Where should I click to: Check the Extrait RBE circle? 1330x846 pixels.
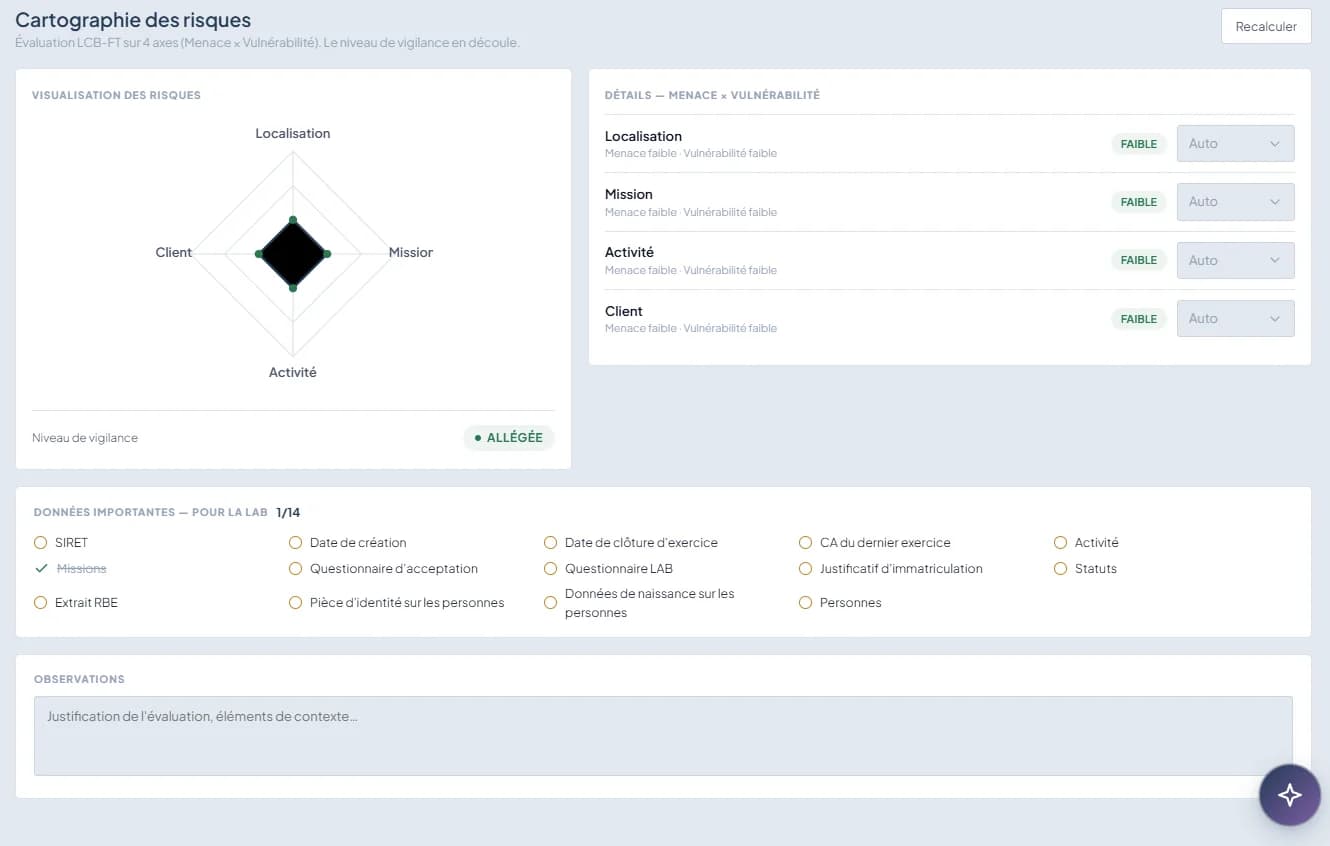[x=41, y=603]
